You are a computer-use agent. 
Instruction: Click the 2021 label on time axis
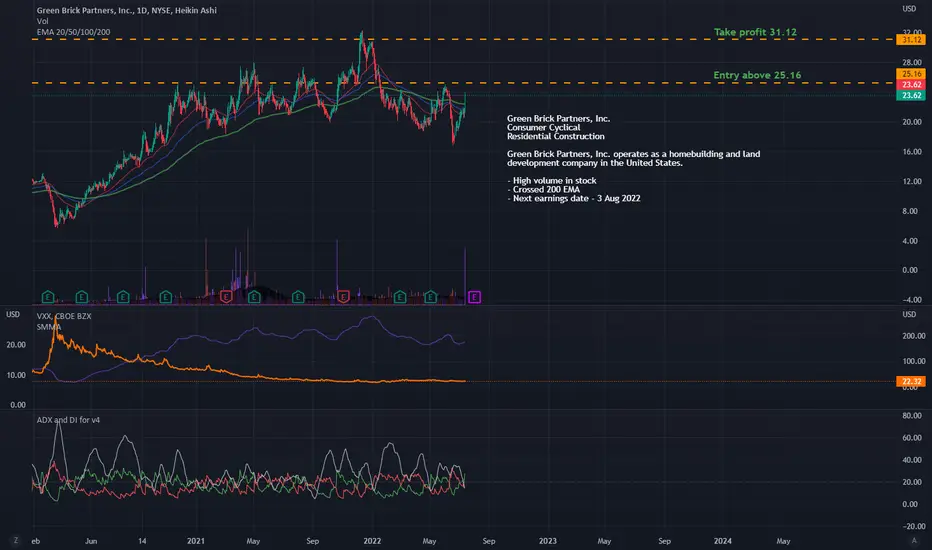pos(196,540)
